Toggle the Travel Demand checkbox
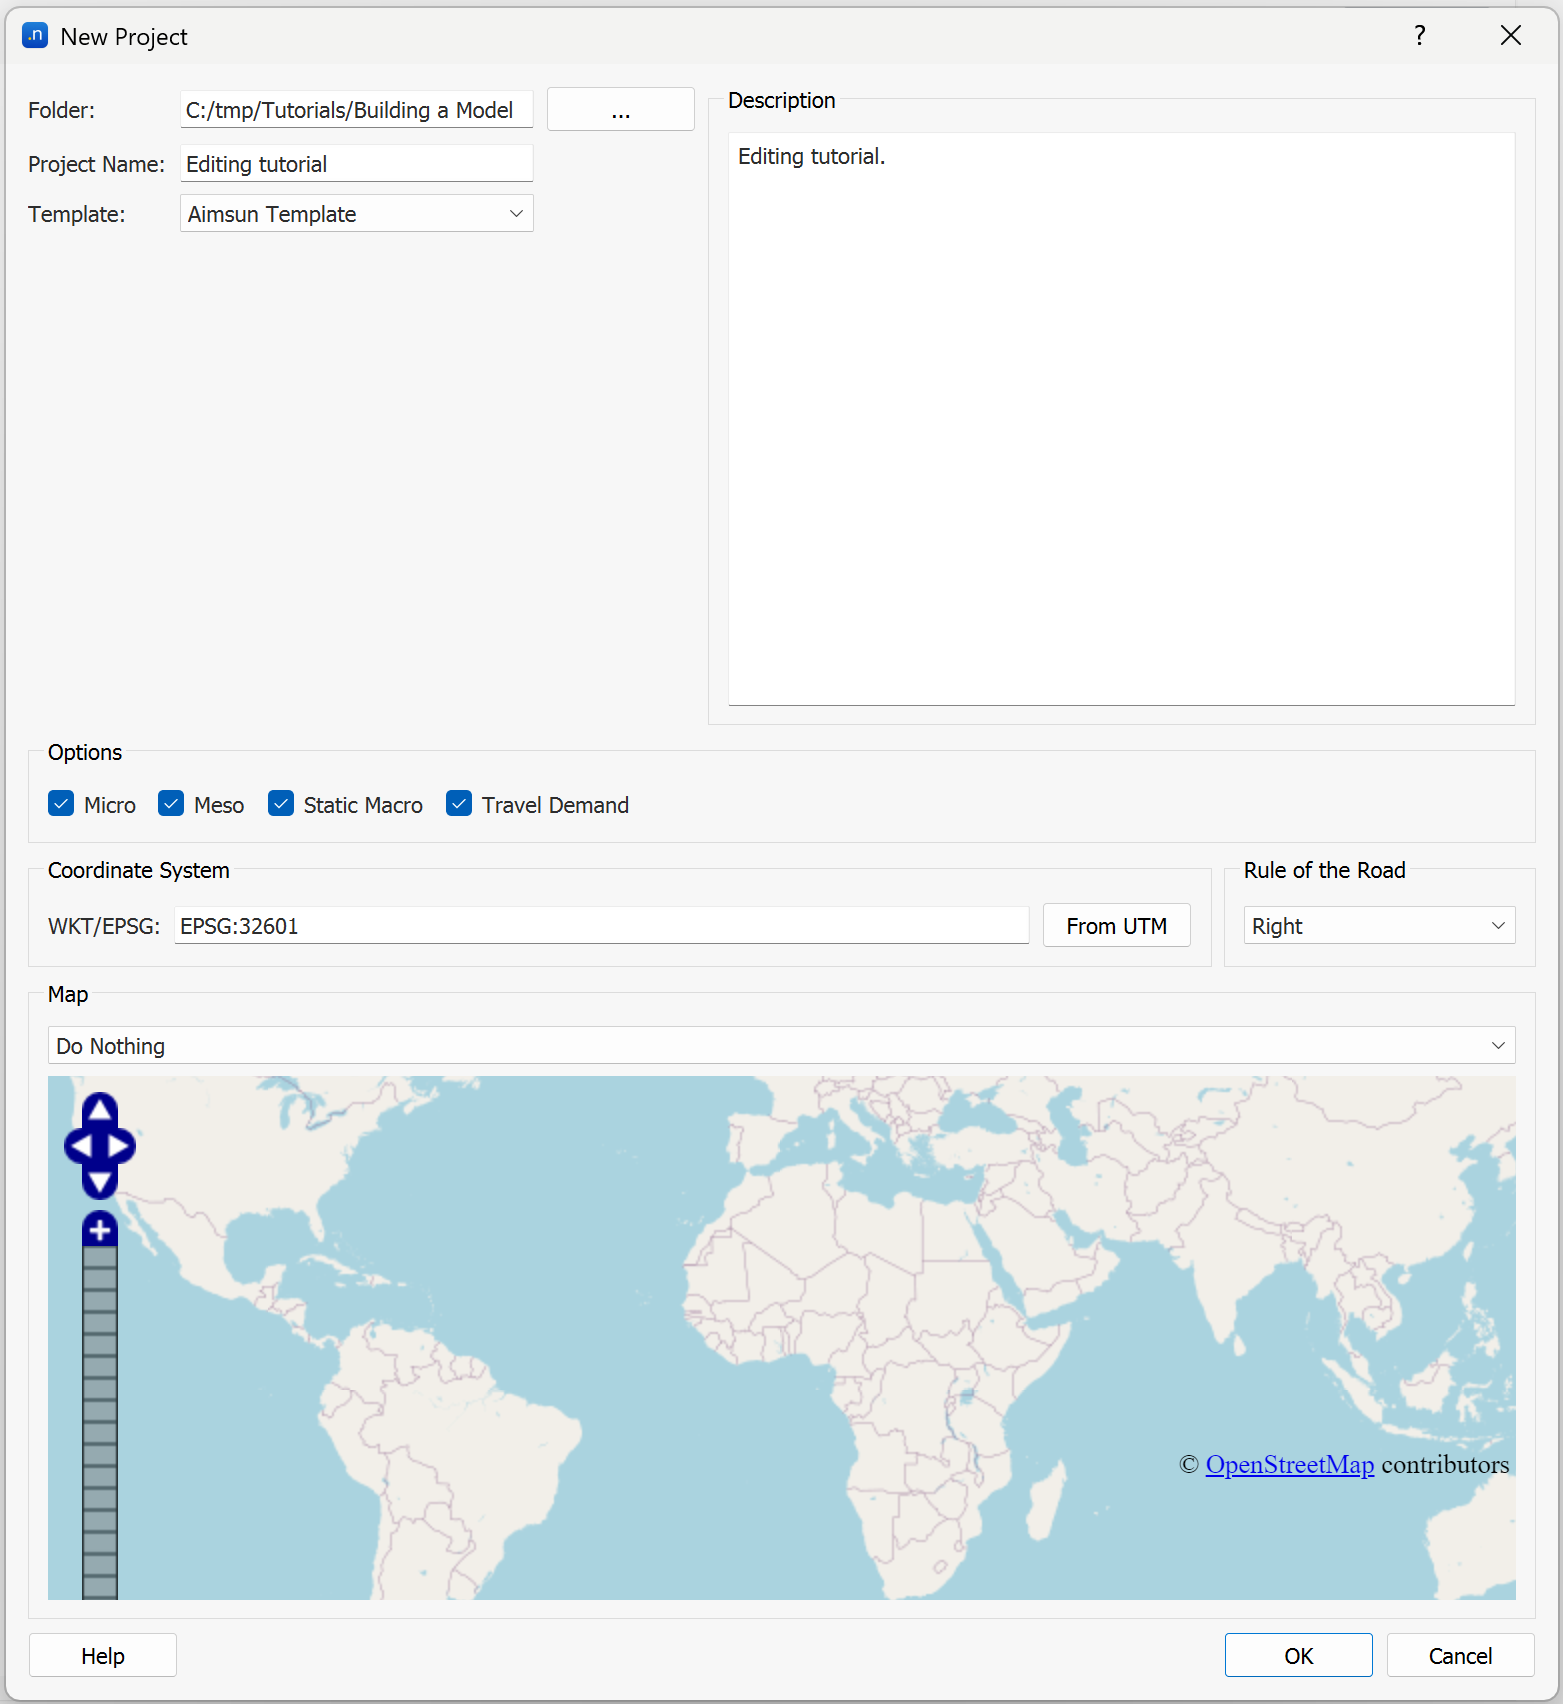This screenshot has width=1563, height=1704. 459,804
